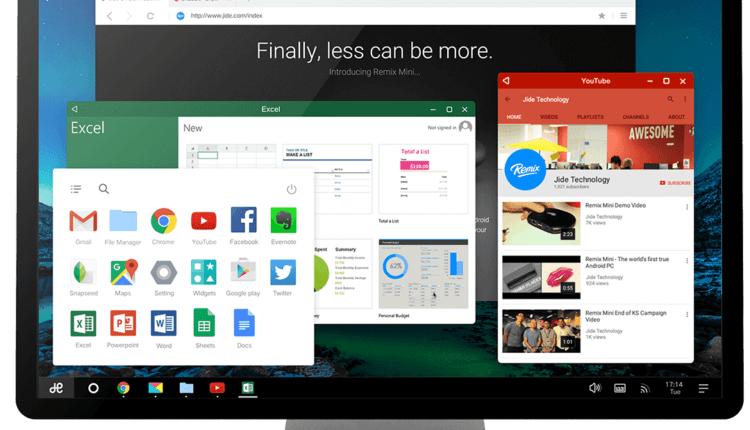The image size is (750, 430).
Task: Open the ABOUT tab in YouTube
Action: pyautogui.click(x=676, y=117)
